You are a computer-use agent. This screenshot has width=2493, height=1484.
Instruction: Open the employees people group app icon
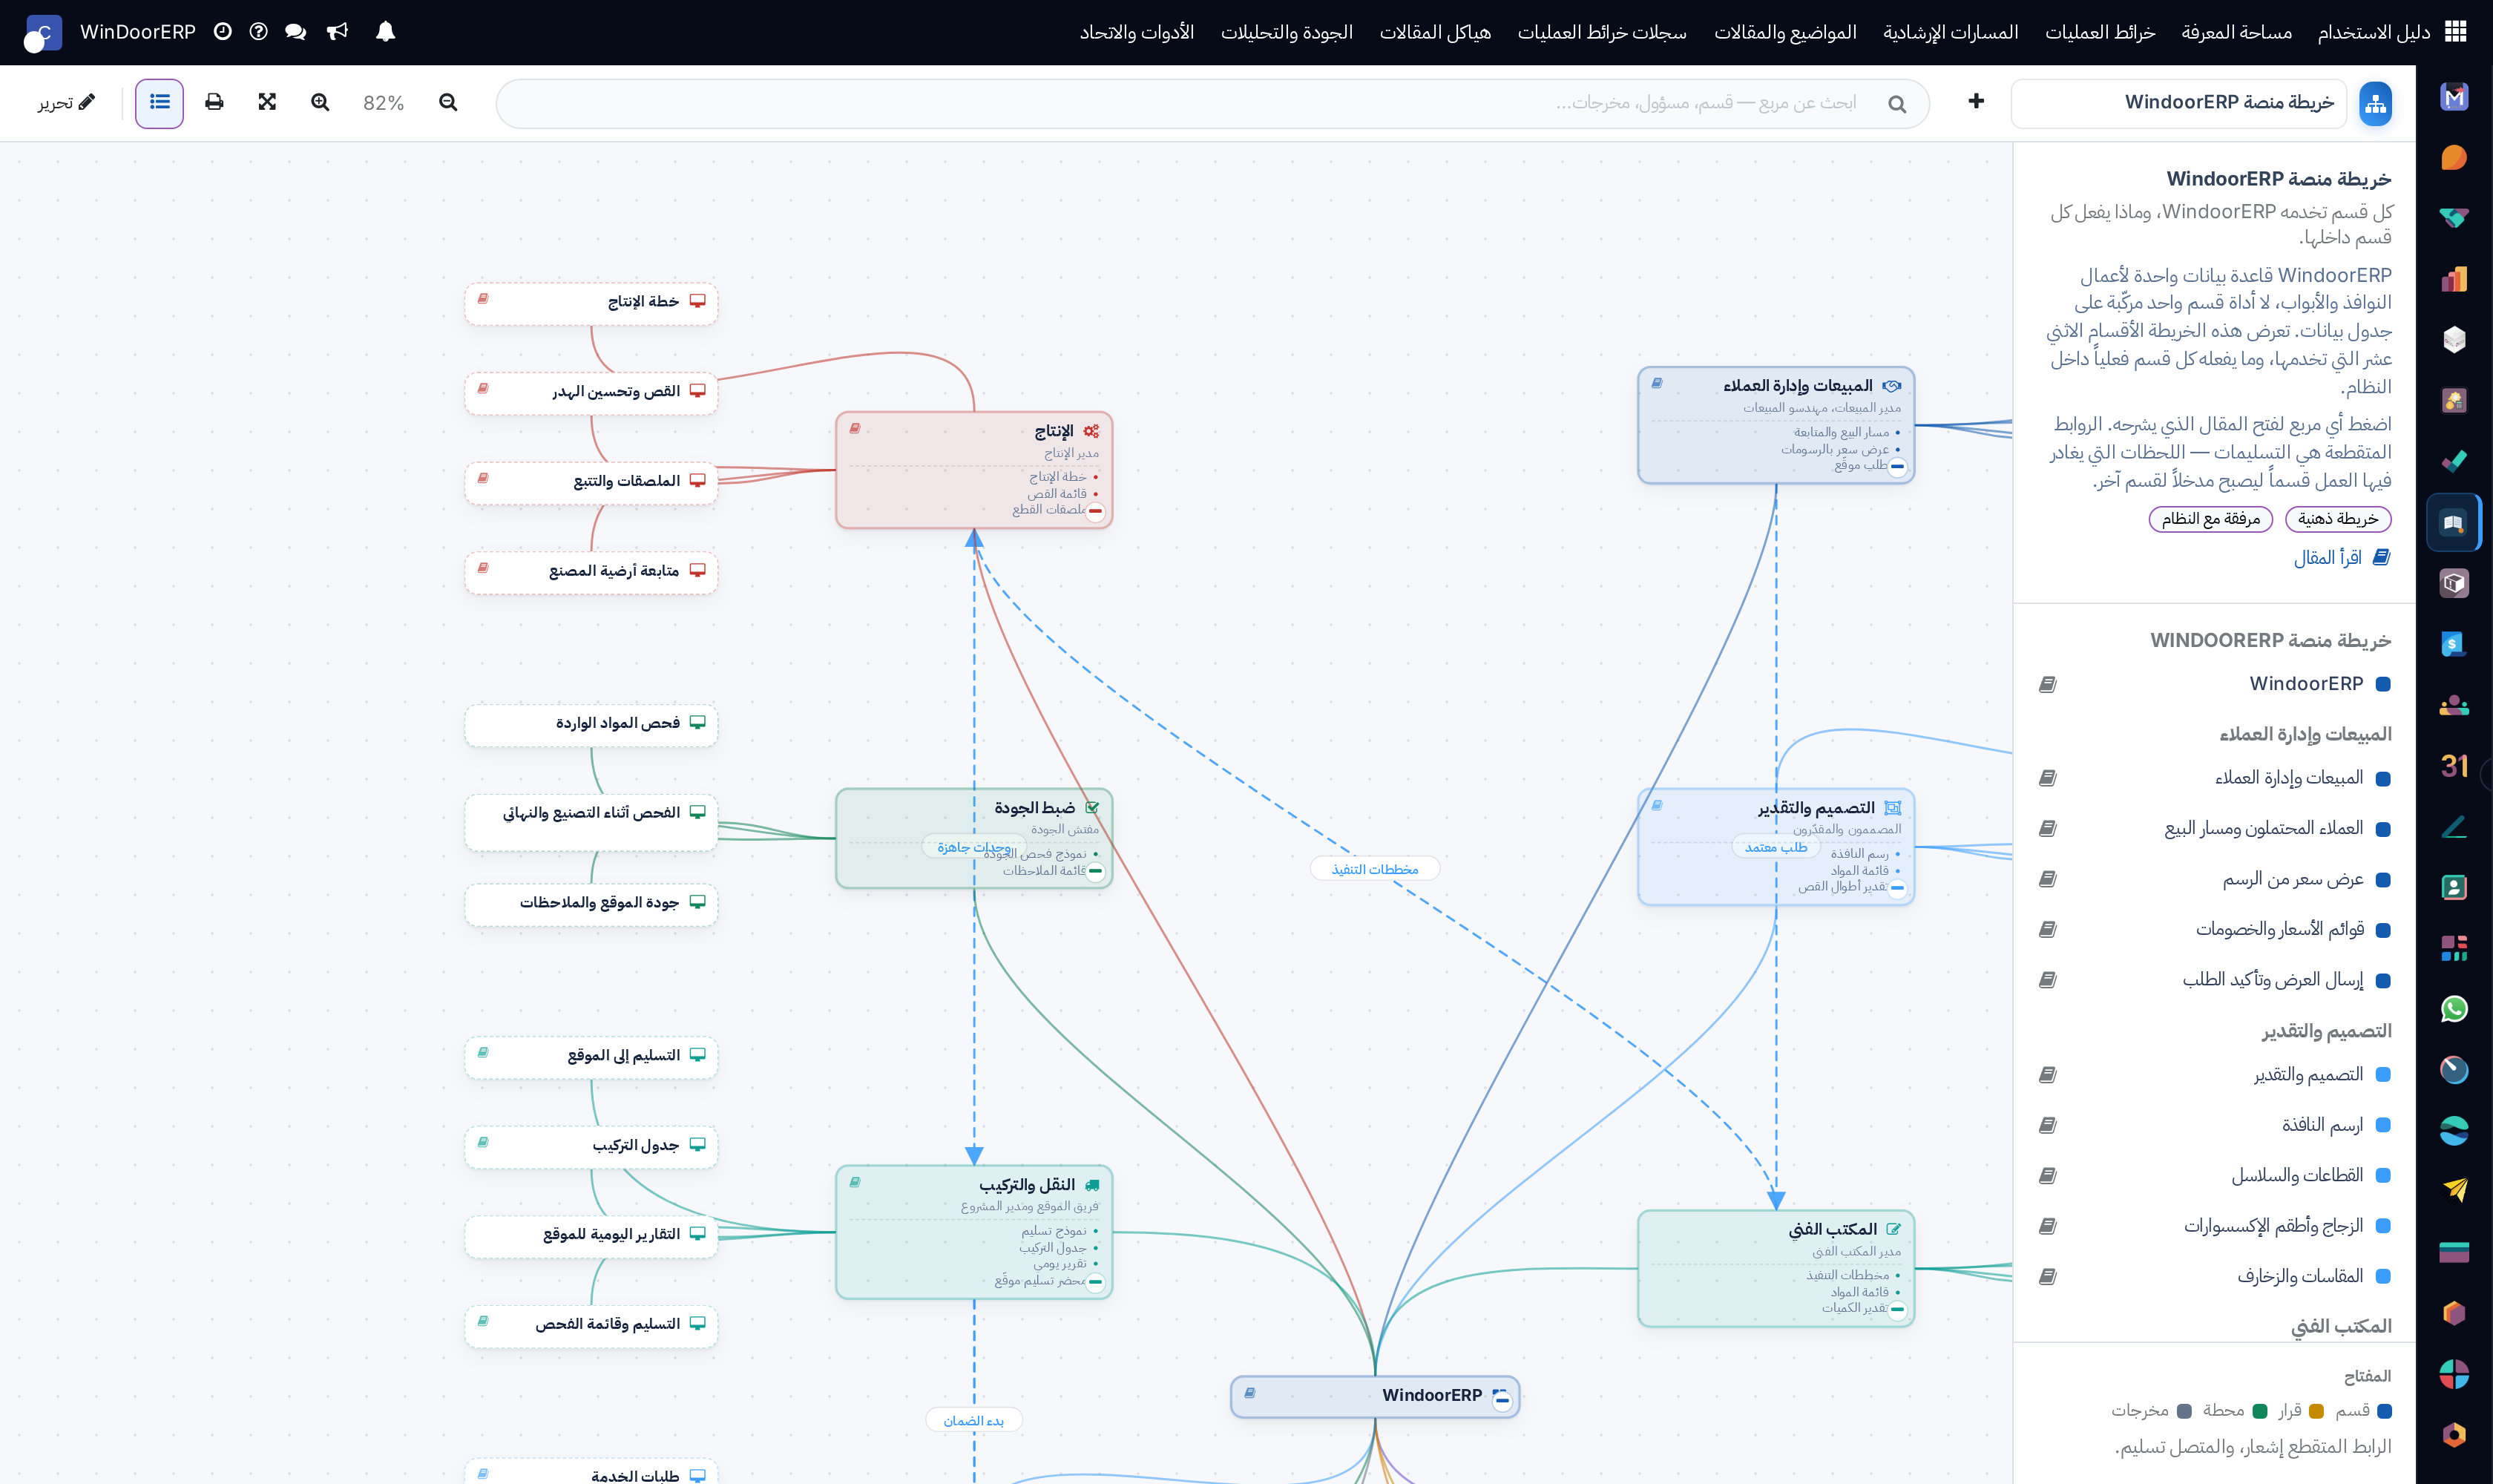(2454, 705)
